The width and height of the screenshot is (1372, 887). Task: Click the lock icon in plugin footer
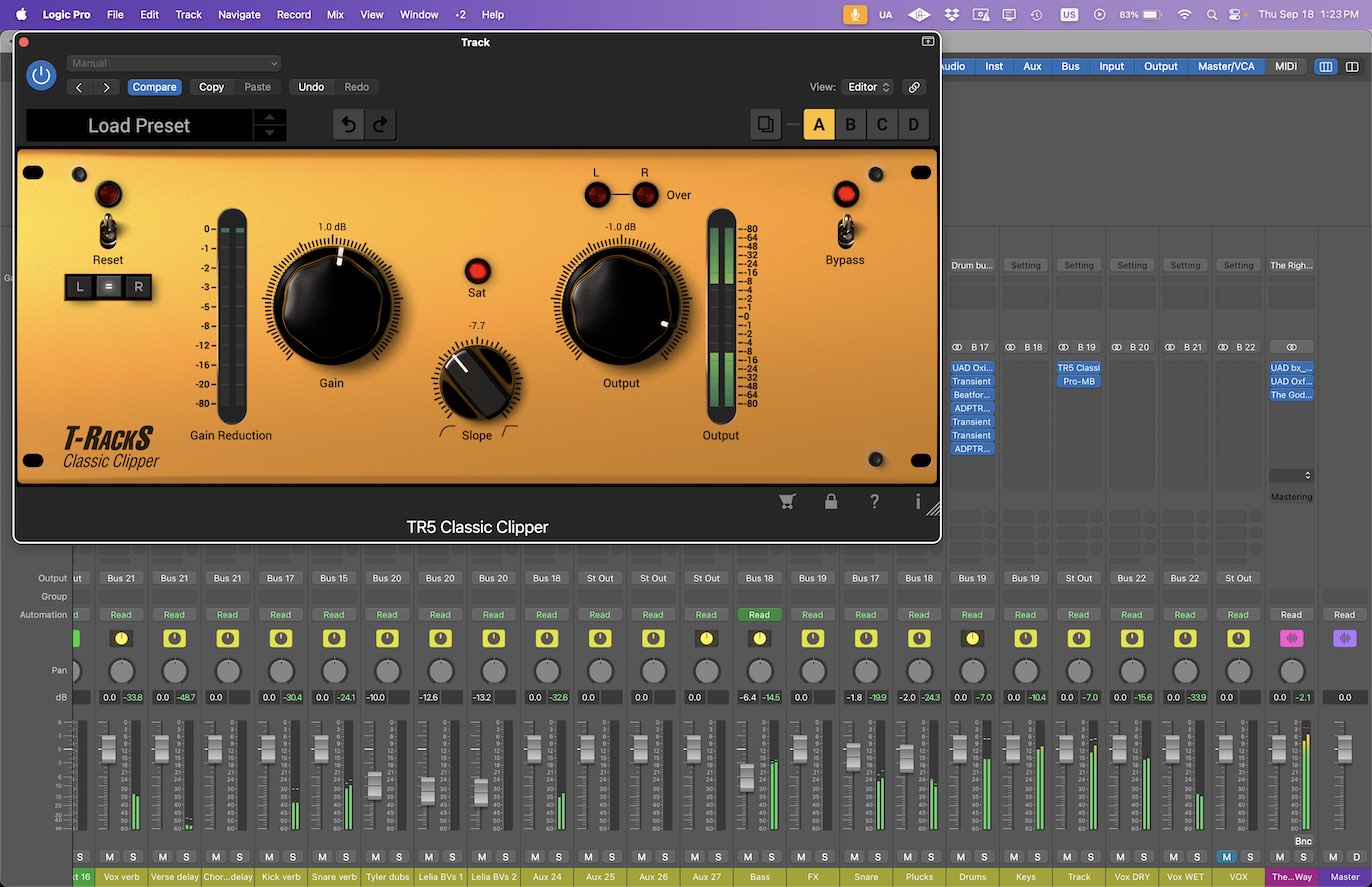point(831,501)
